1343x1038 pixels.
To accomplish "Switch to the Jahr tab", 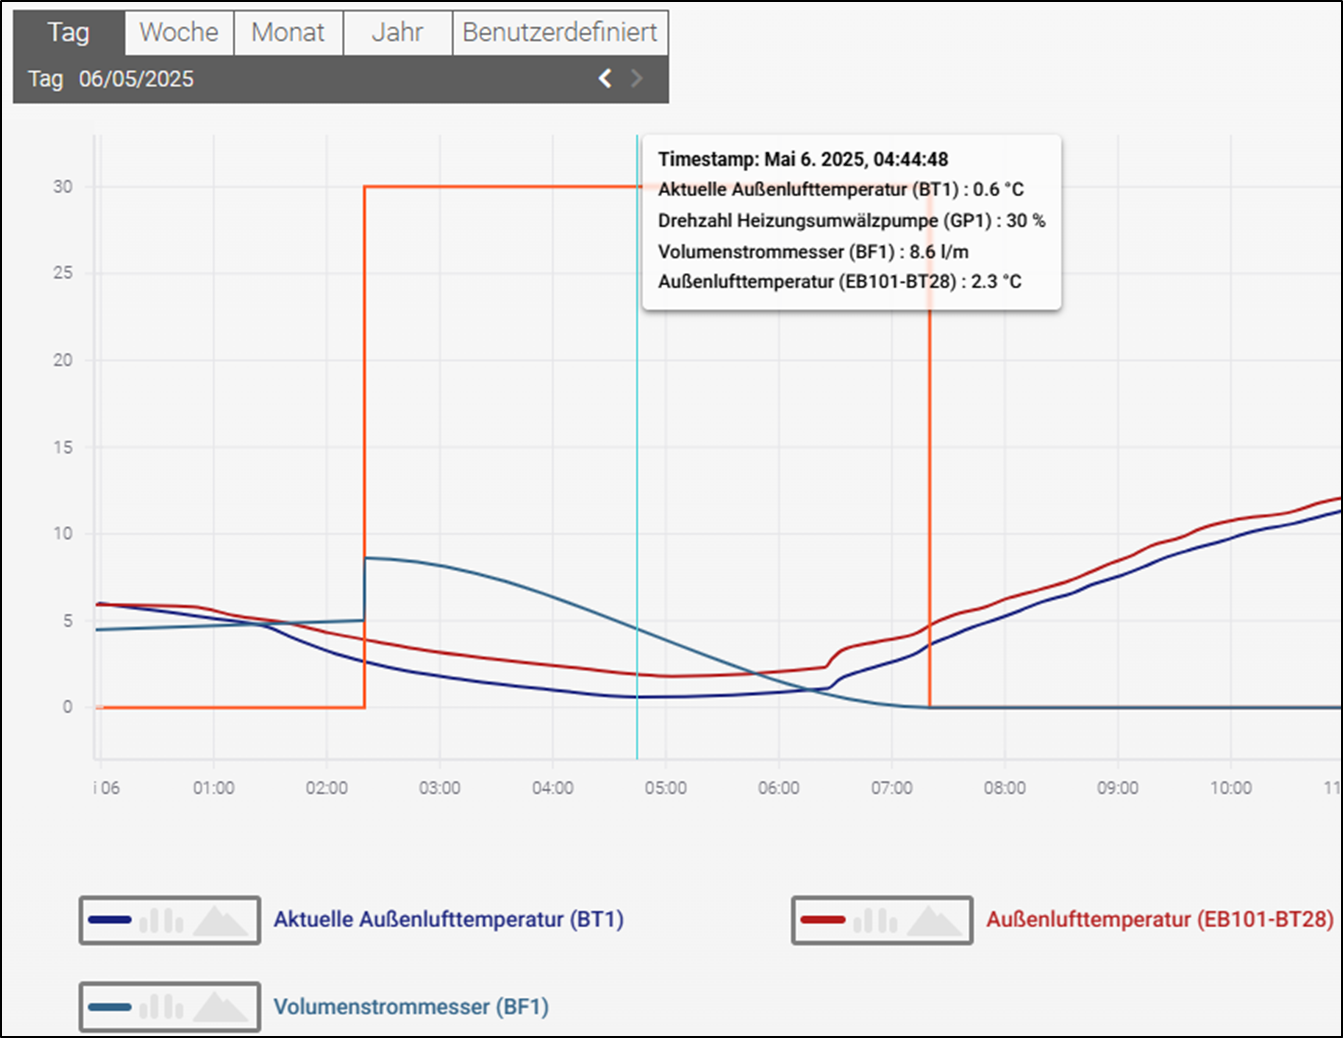I will 397,33.
